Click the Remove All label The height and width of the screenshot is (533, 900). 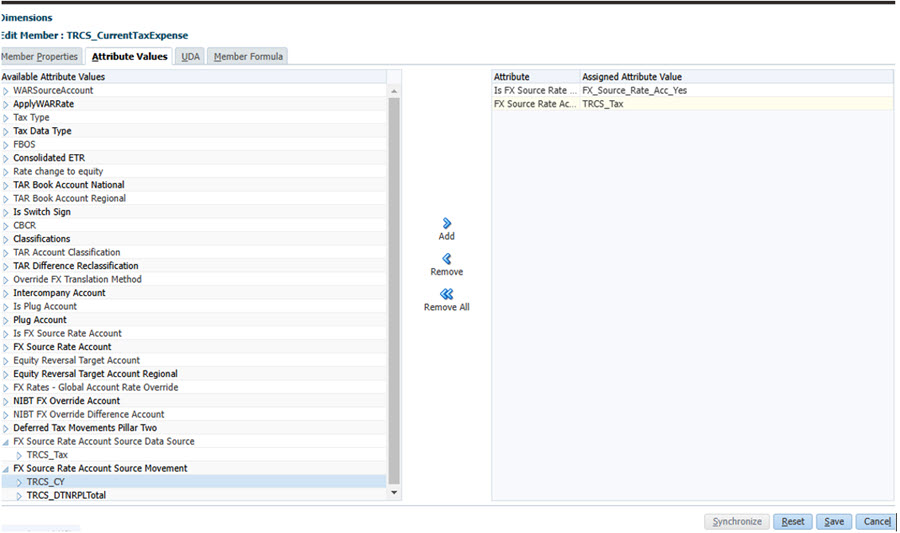coord(447,308)
